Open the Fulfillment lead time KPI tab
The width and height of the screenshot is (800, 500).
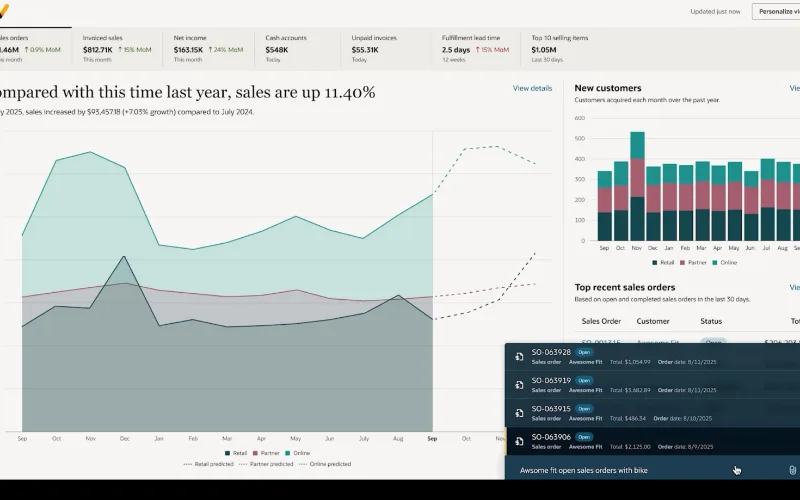(476, 48)
